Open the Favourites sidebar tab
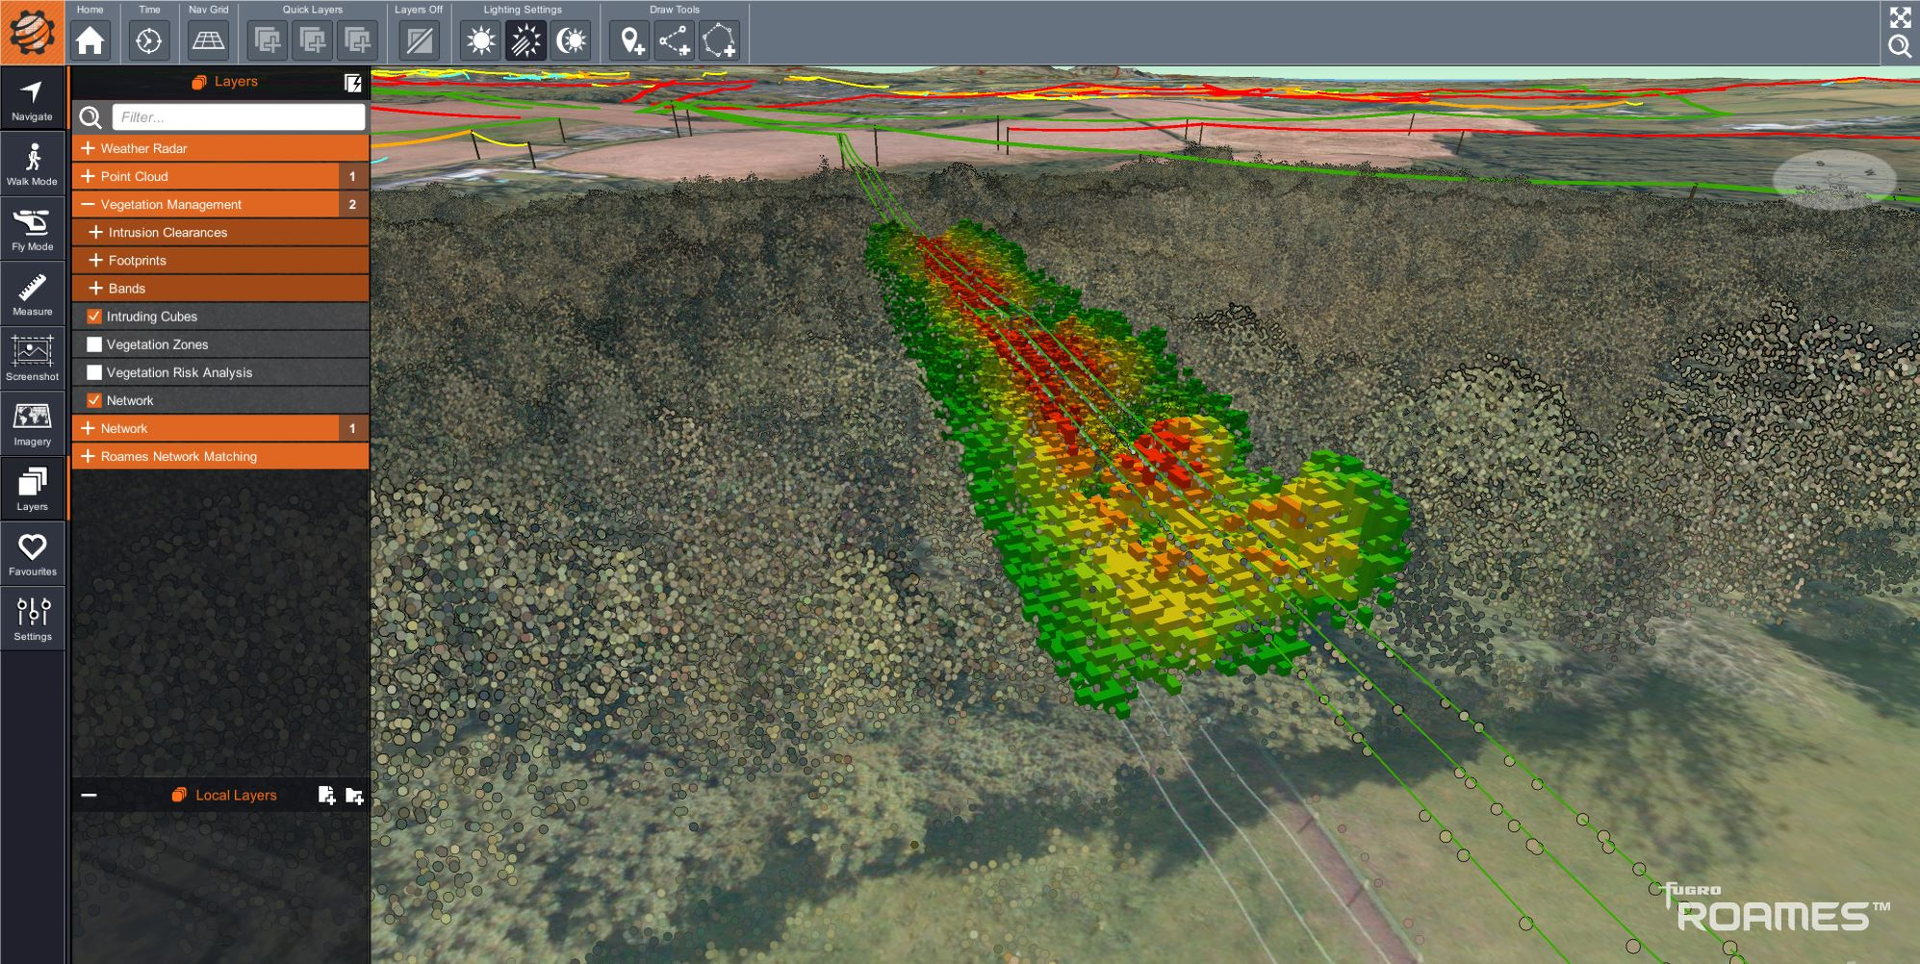The width and height of the screenshot is (1920, 964). tap(32, 554)
